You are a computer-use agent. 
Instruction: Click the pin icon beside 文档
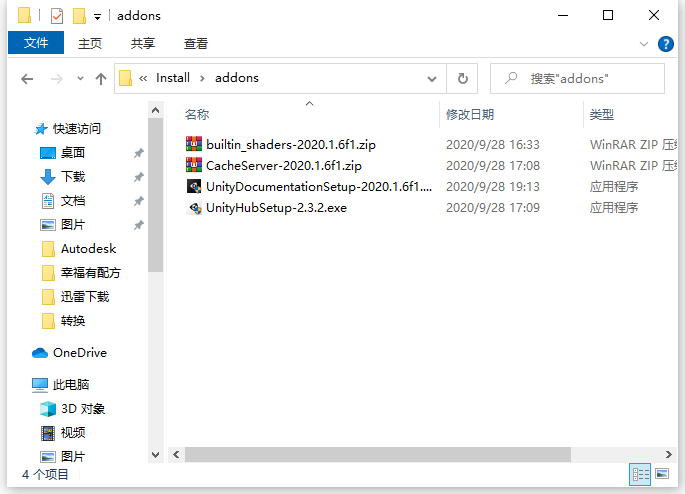point(138,201)
